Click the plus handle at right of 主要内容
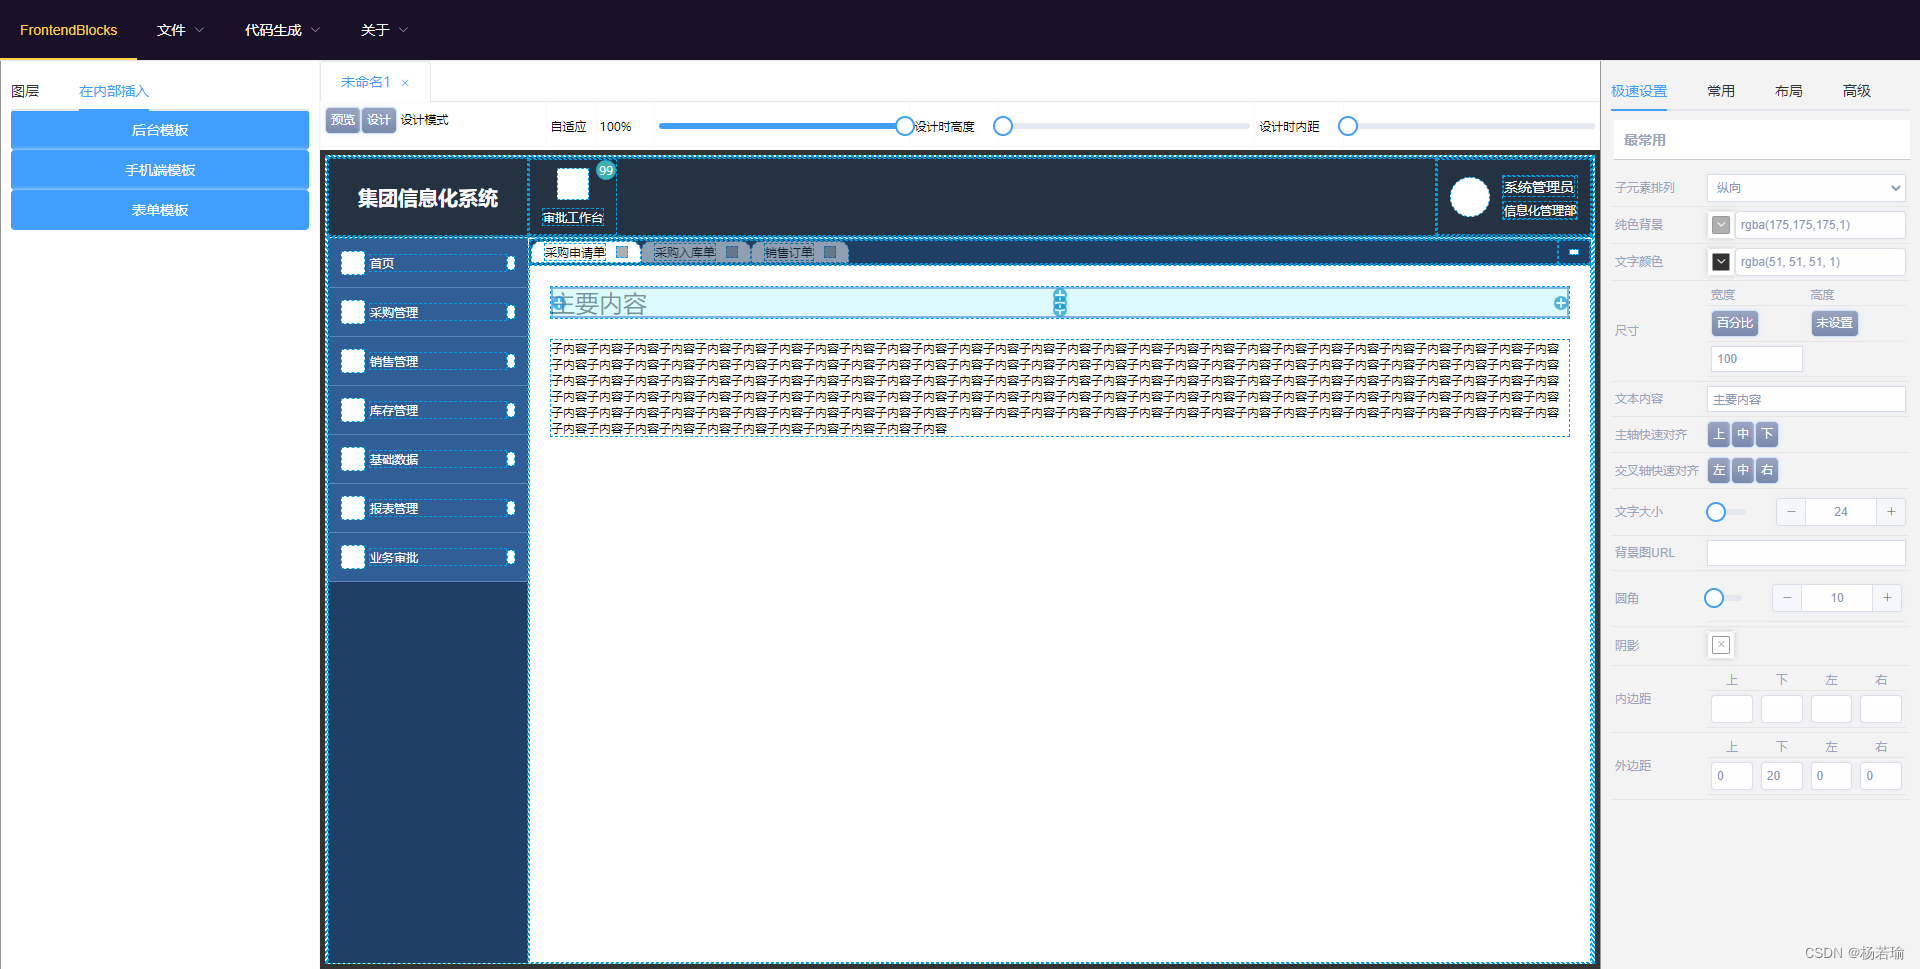Screen dimensions: 1920x969 click(x=1561, y=303)
